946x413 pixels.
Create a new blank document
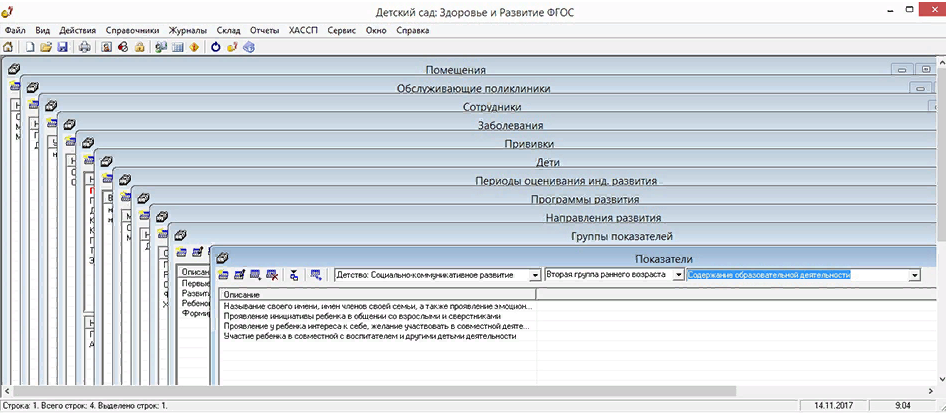[x=30, y=47]
